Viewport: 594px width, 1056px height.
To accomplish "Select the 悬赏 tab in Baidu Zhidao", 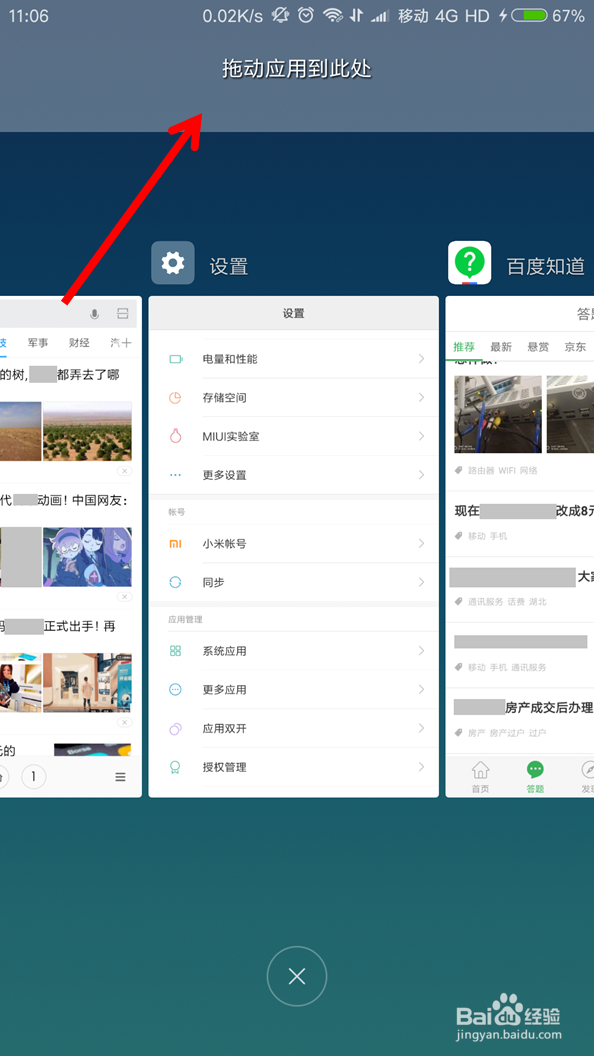I will pyautogui.click(x=538, y=347).
